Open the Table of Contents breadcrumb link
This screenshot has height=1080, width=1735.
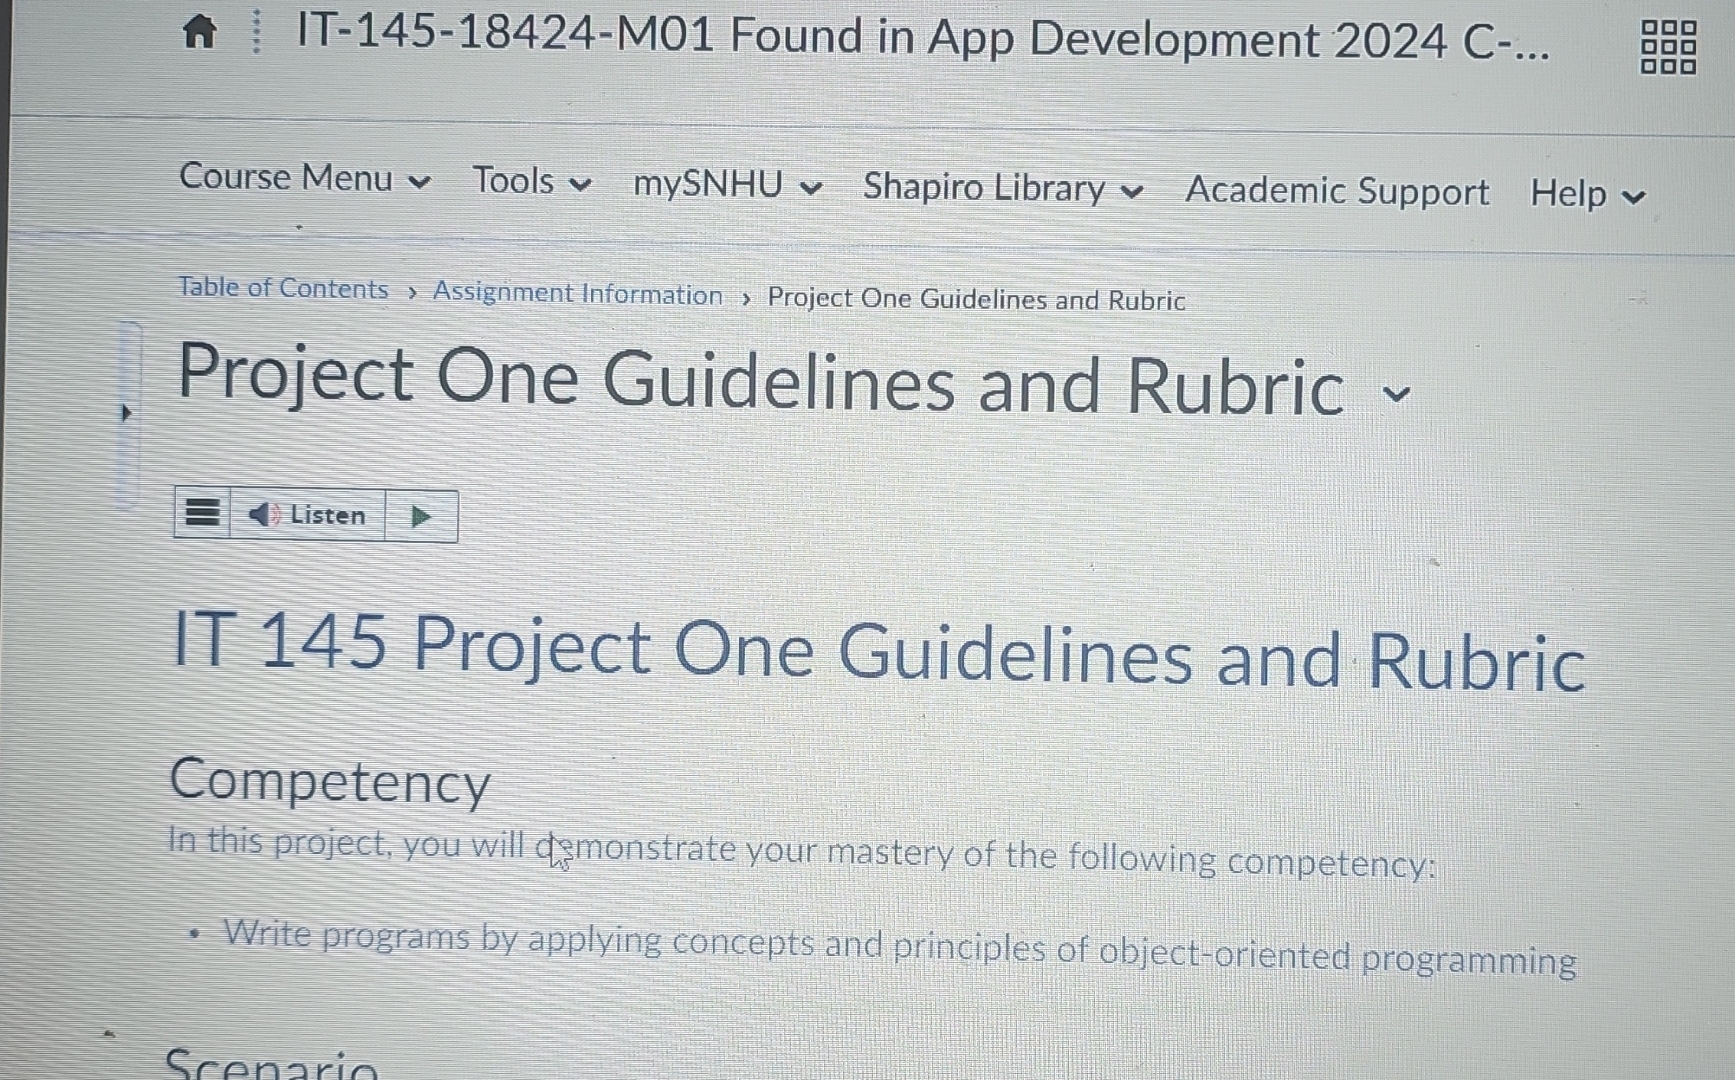pyautogui.click(x=283, y=289)
